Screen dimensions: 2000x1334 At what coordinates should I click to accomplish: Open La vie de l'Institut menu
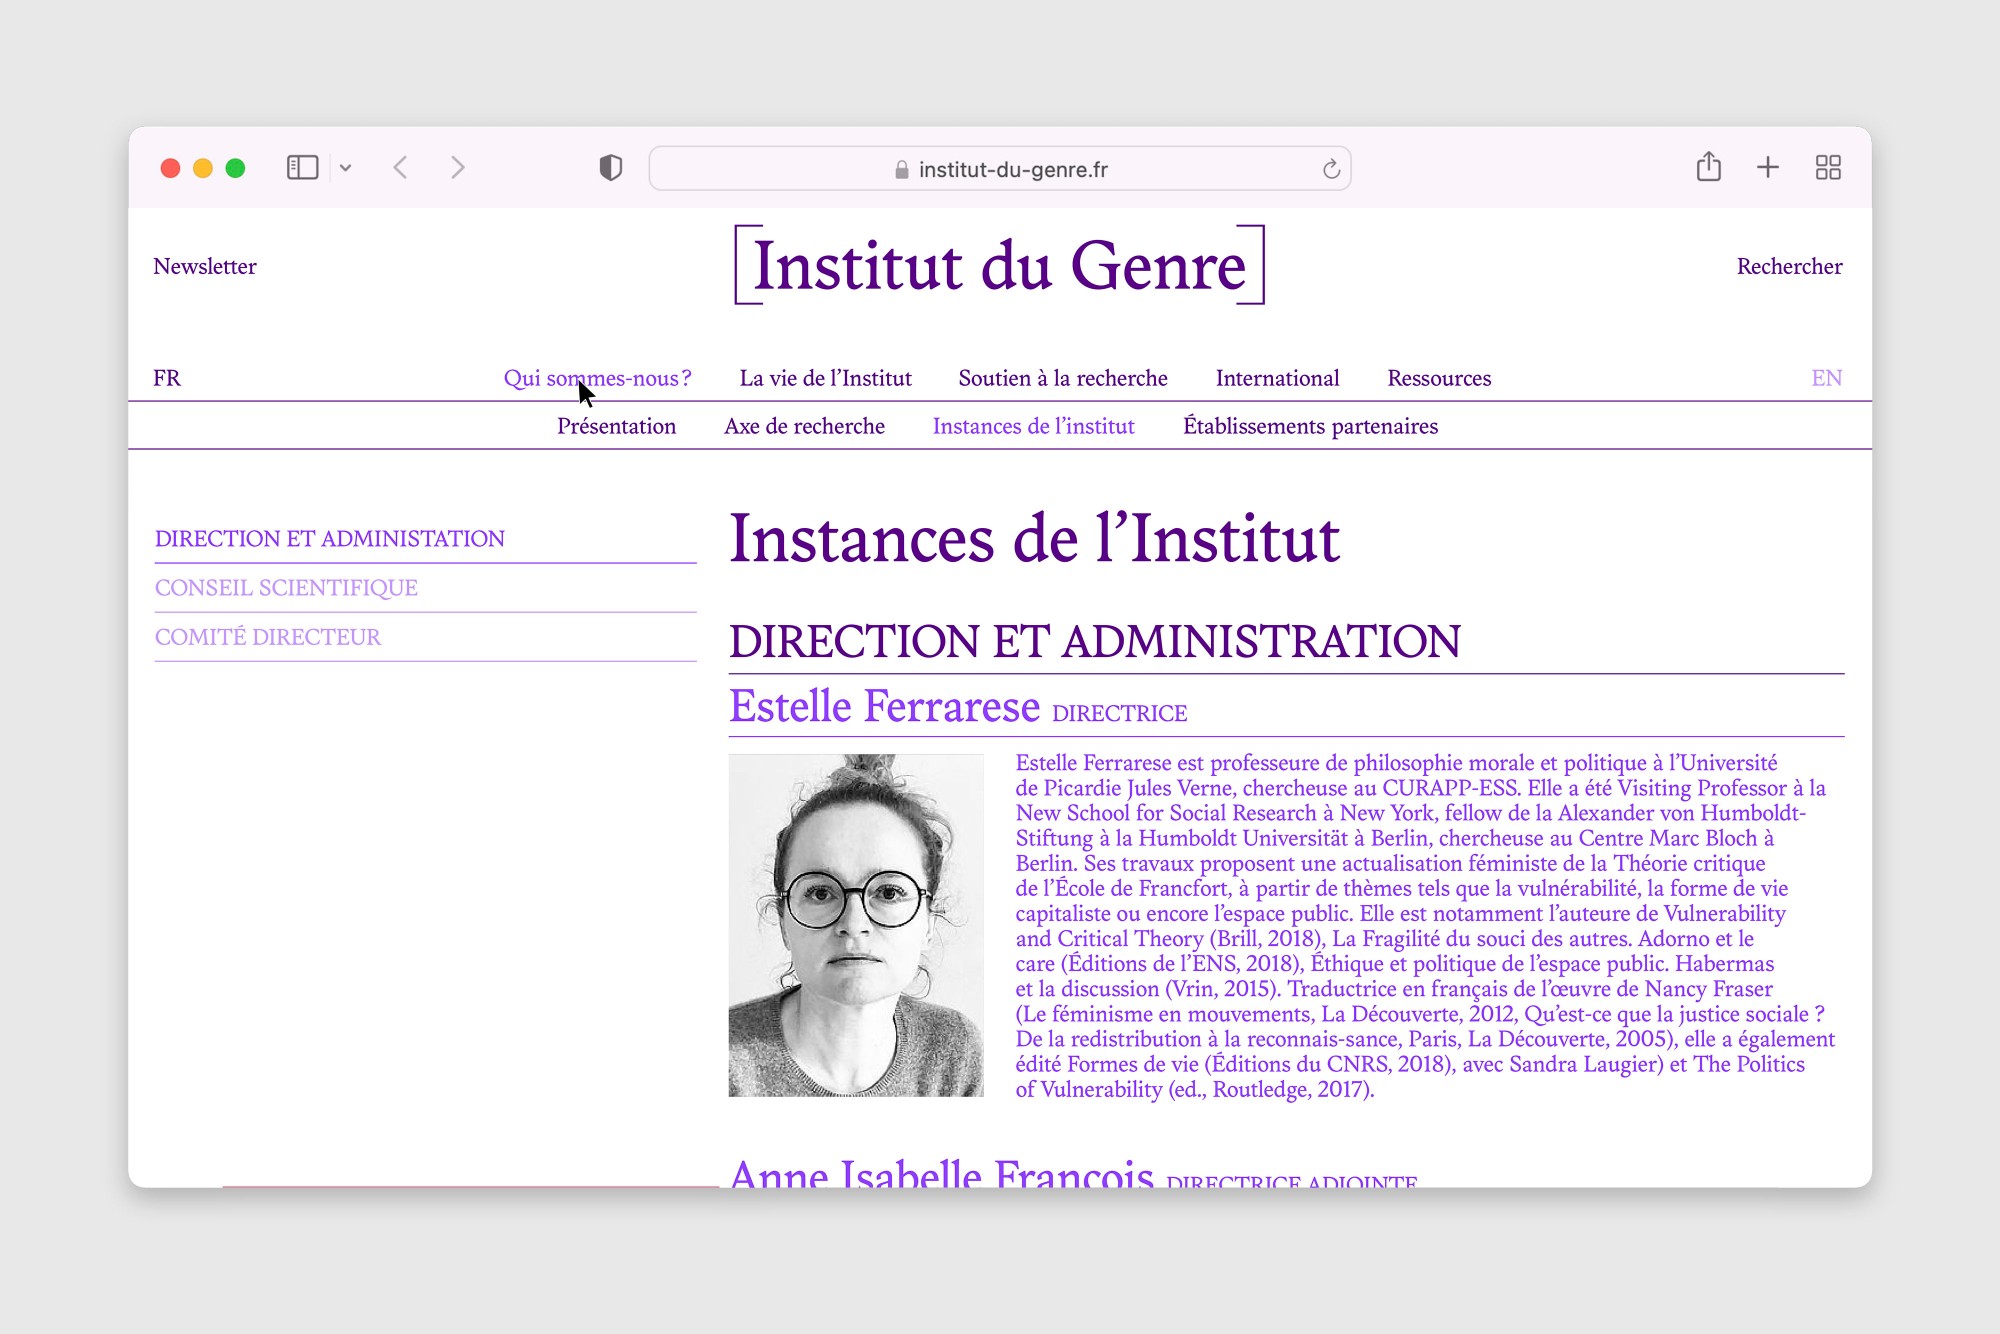pyautogui.click(x=825, y=378)
